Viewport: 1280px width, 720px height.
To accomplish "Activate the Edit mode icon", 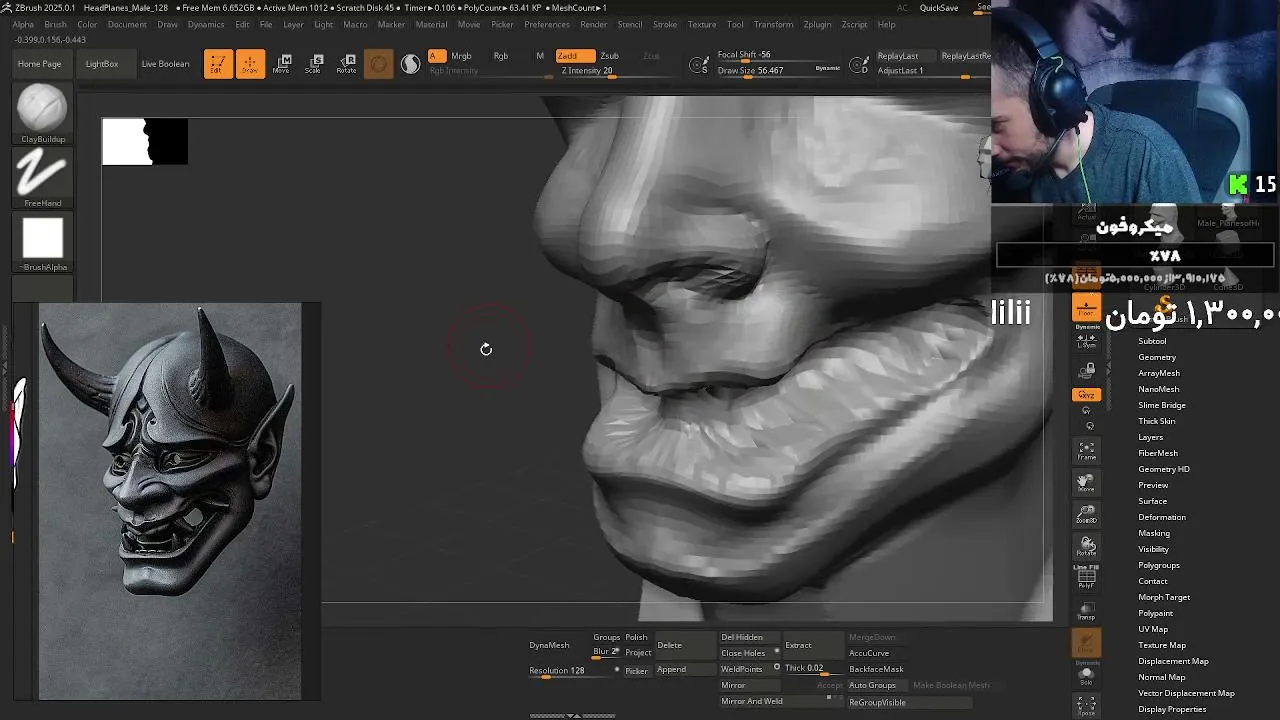I will [x=217, y=64].
